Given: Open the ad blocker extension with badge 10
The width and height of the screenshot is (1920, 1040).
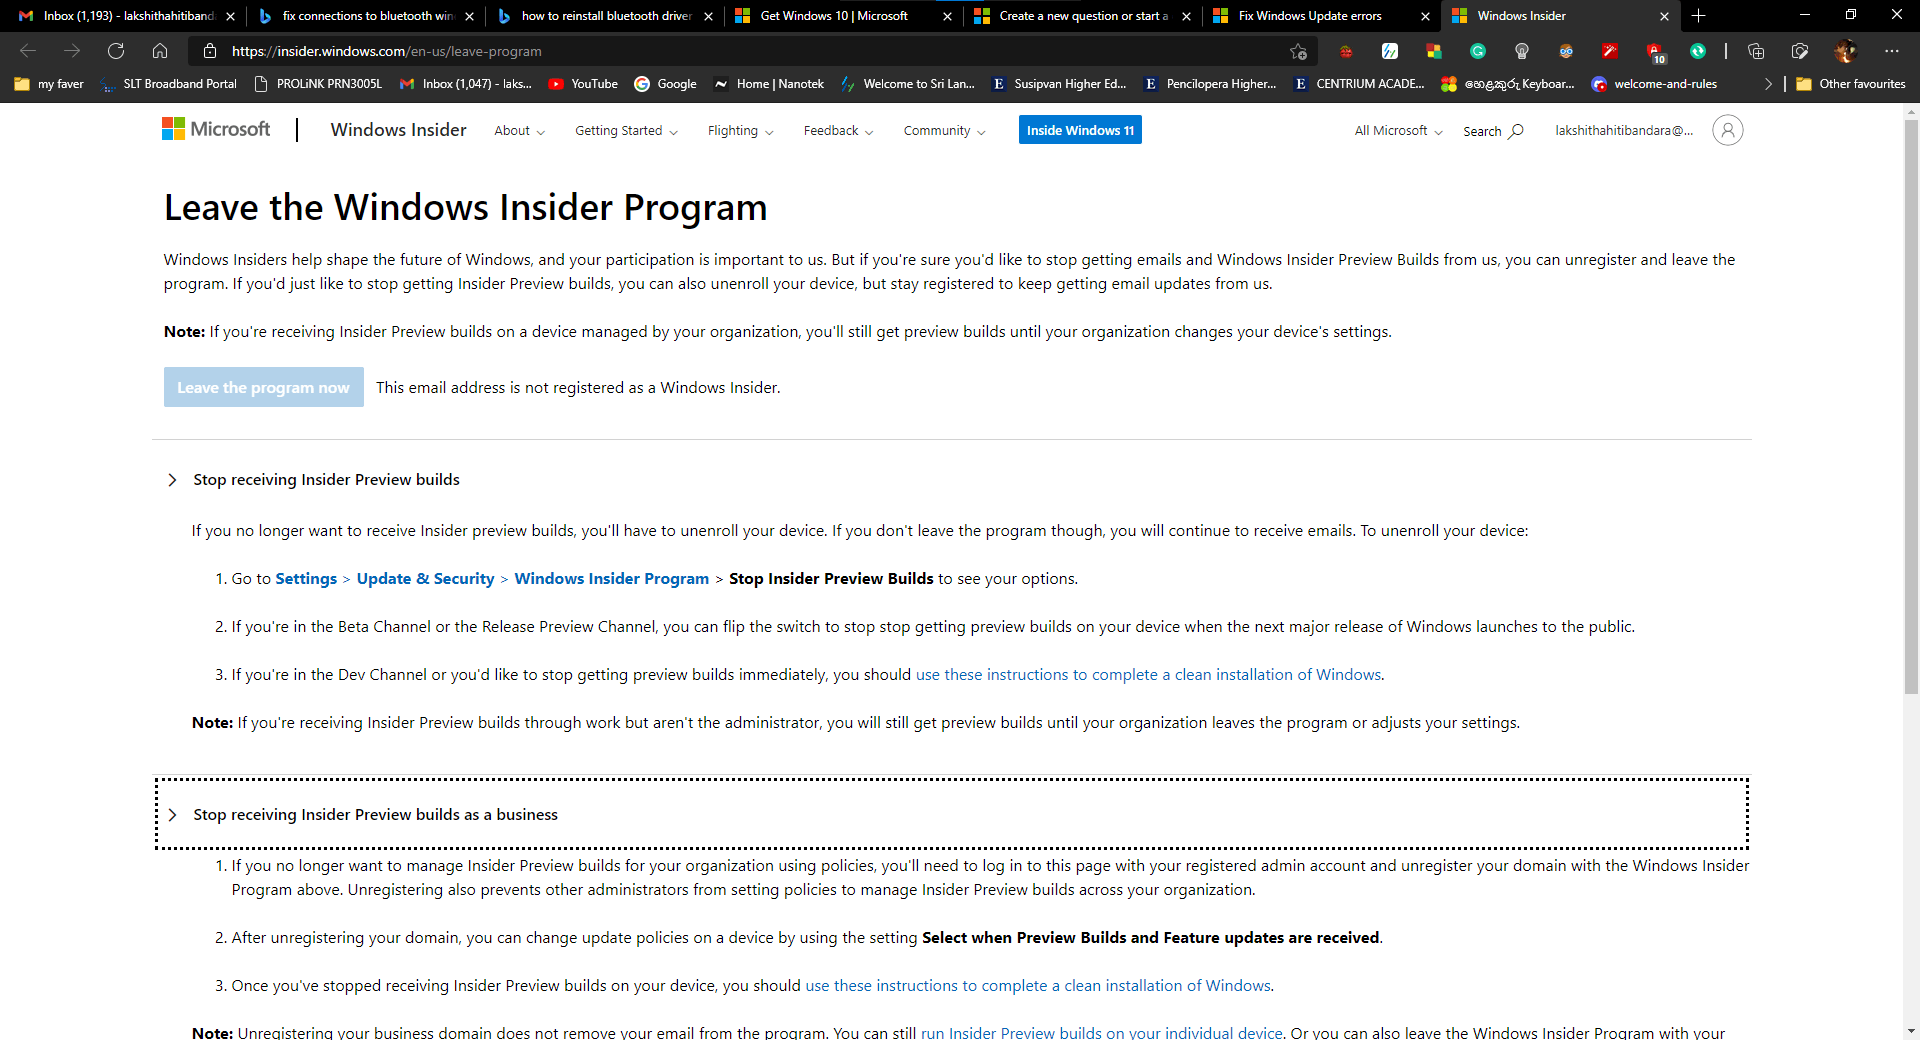Looking at the screenshot, I should 1655,52.
